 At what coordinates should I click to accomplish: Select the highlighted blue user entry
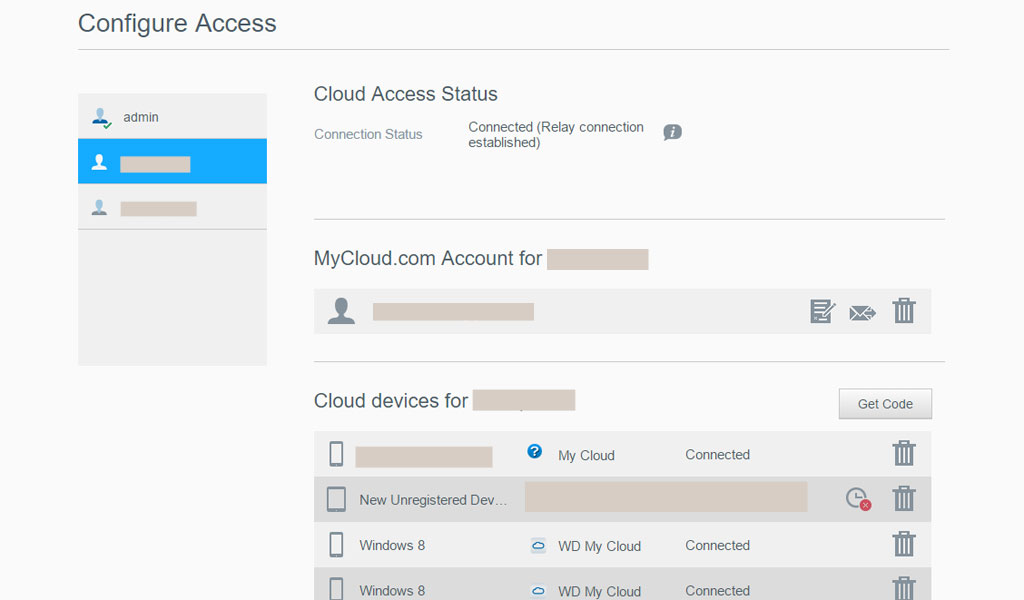172,162
